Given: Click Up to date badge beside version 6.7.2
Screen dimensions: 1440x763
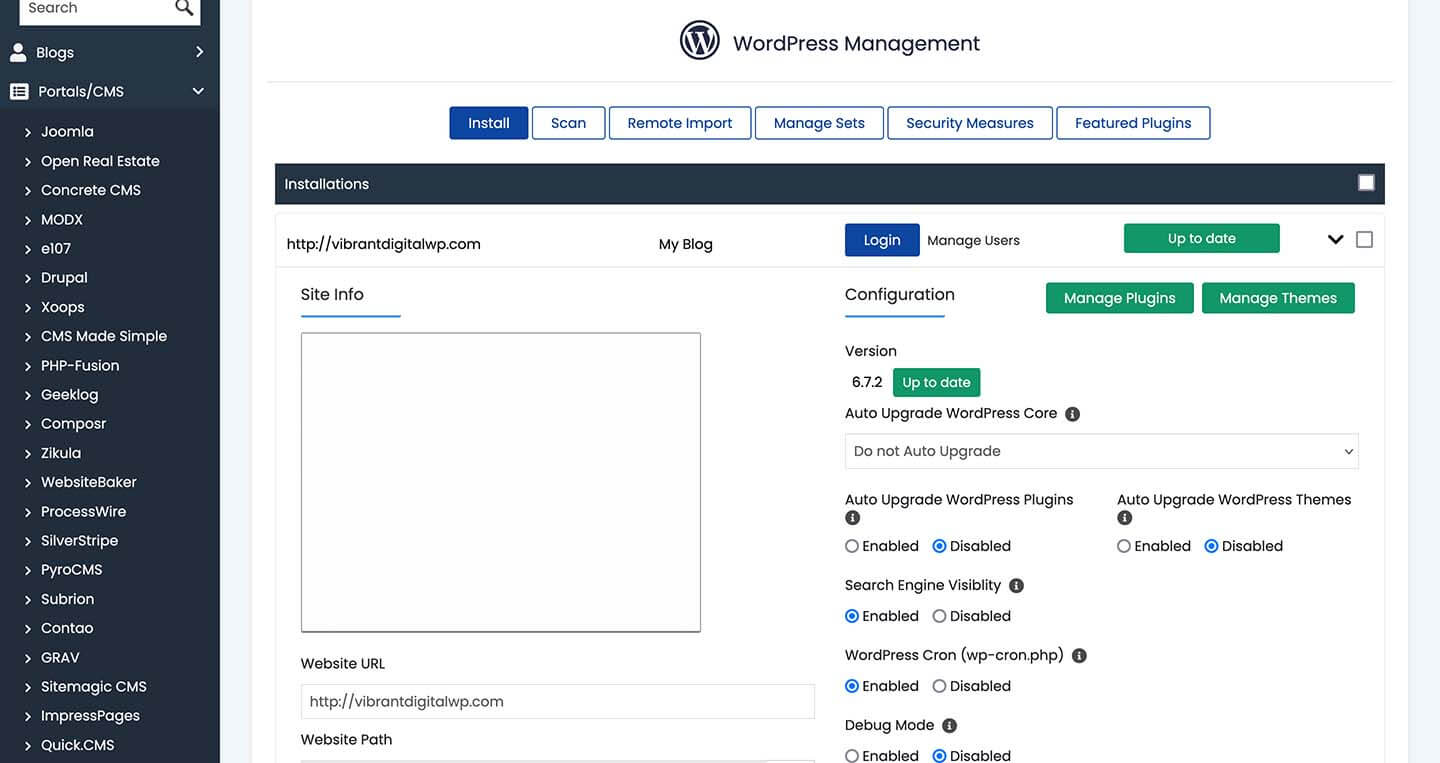Looking at the screenshot, I should (936, 382).
